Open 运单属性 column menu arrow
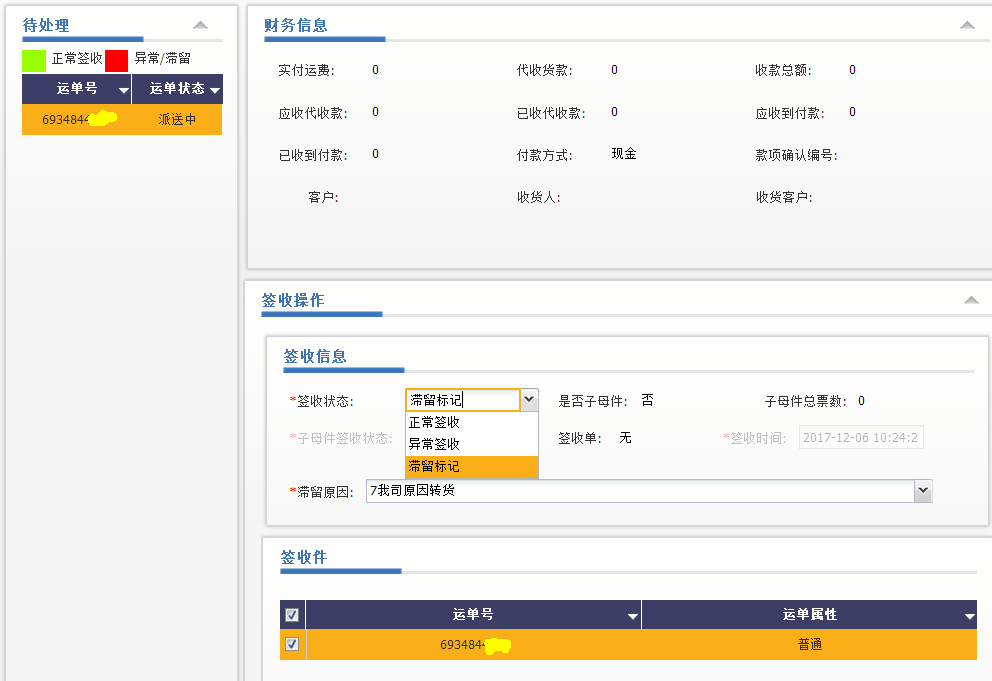992x681 pixels. tap(968, 616)
